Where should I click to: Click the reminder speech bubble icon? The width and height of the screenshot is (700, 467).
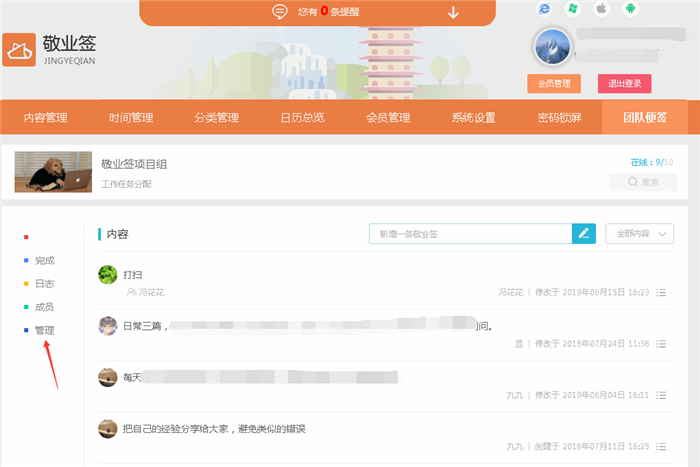[281, 12]
